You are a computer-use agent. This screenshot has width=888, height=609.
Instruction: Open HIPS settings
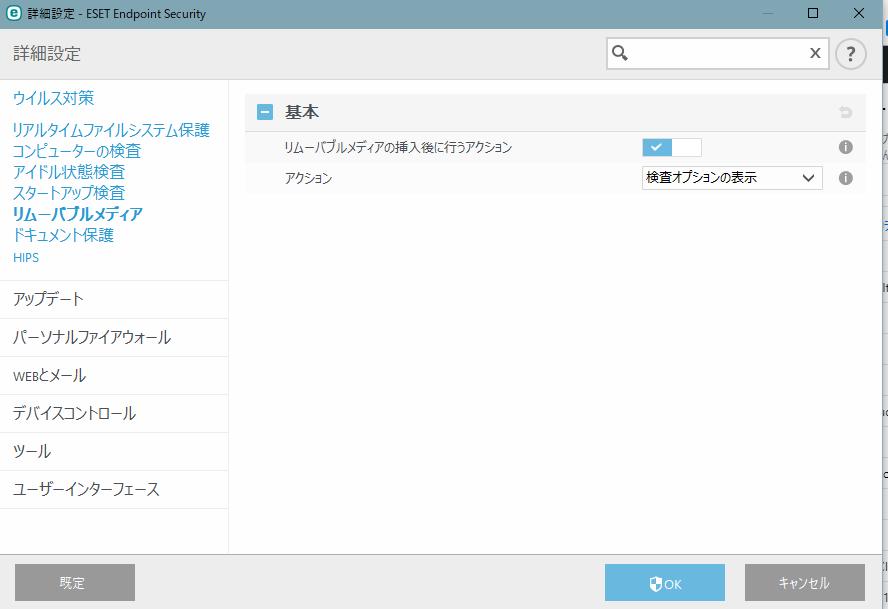[26, 258]
